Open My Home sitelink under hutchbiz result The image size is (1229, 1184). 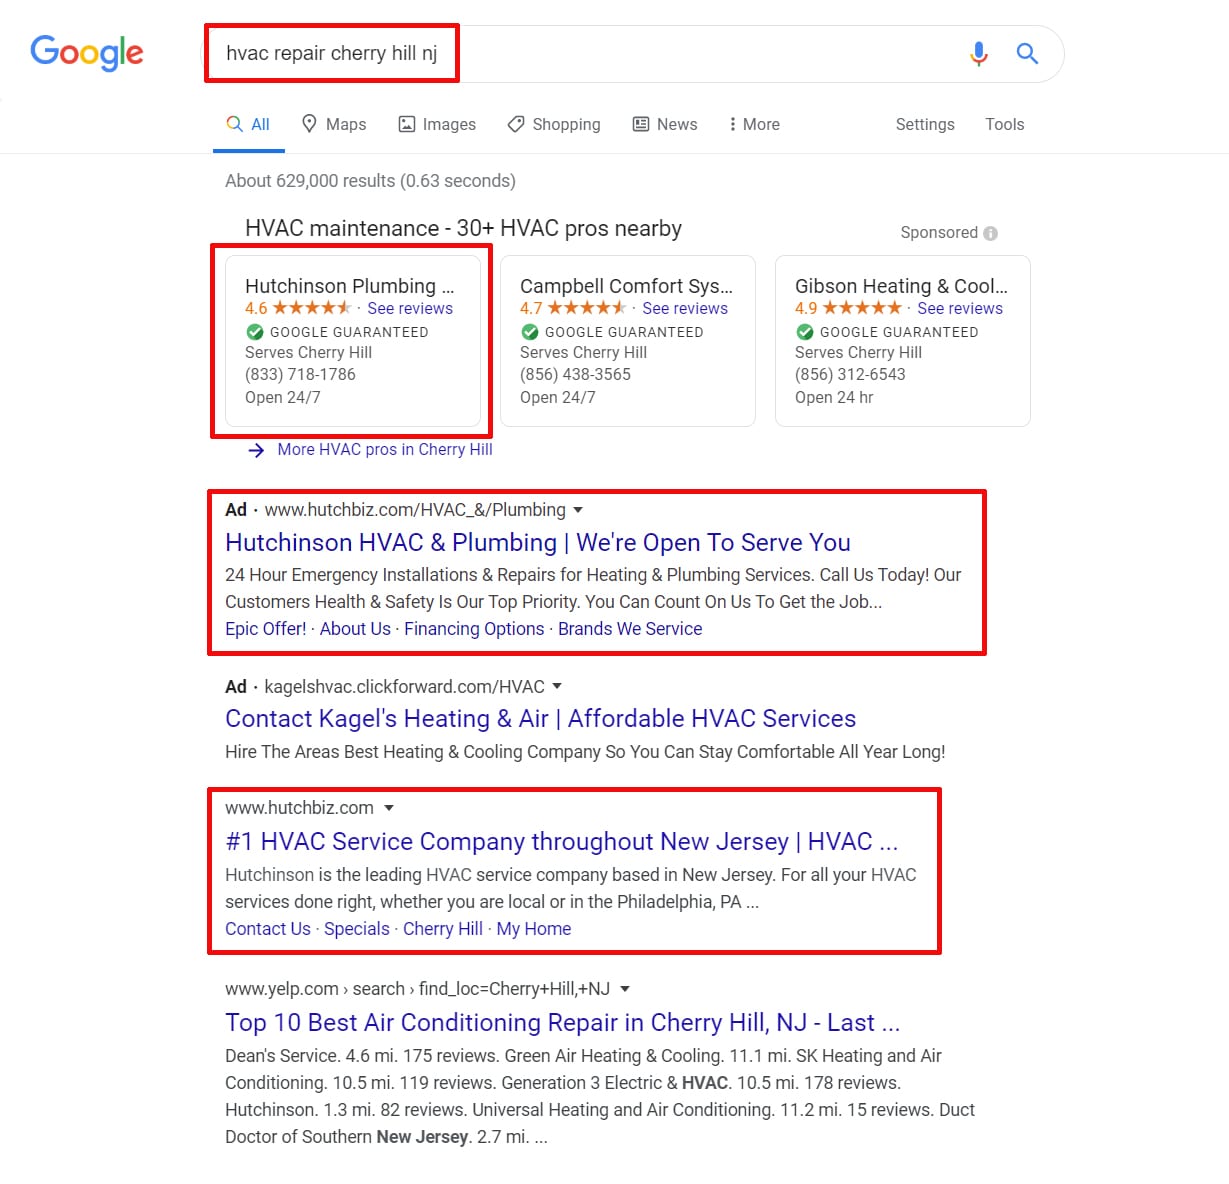coord(534,929)
